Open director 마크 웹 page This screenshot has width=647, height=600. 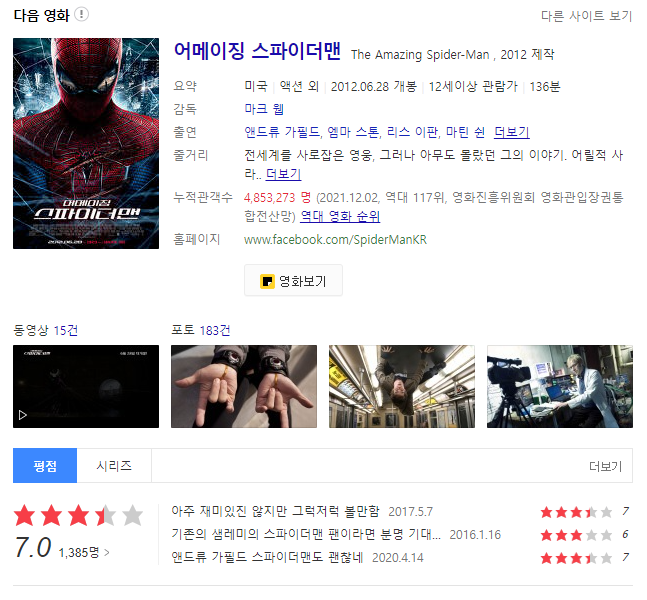264,109
